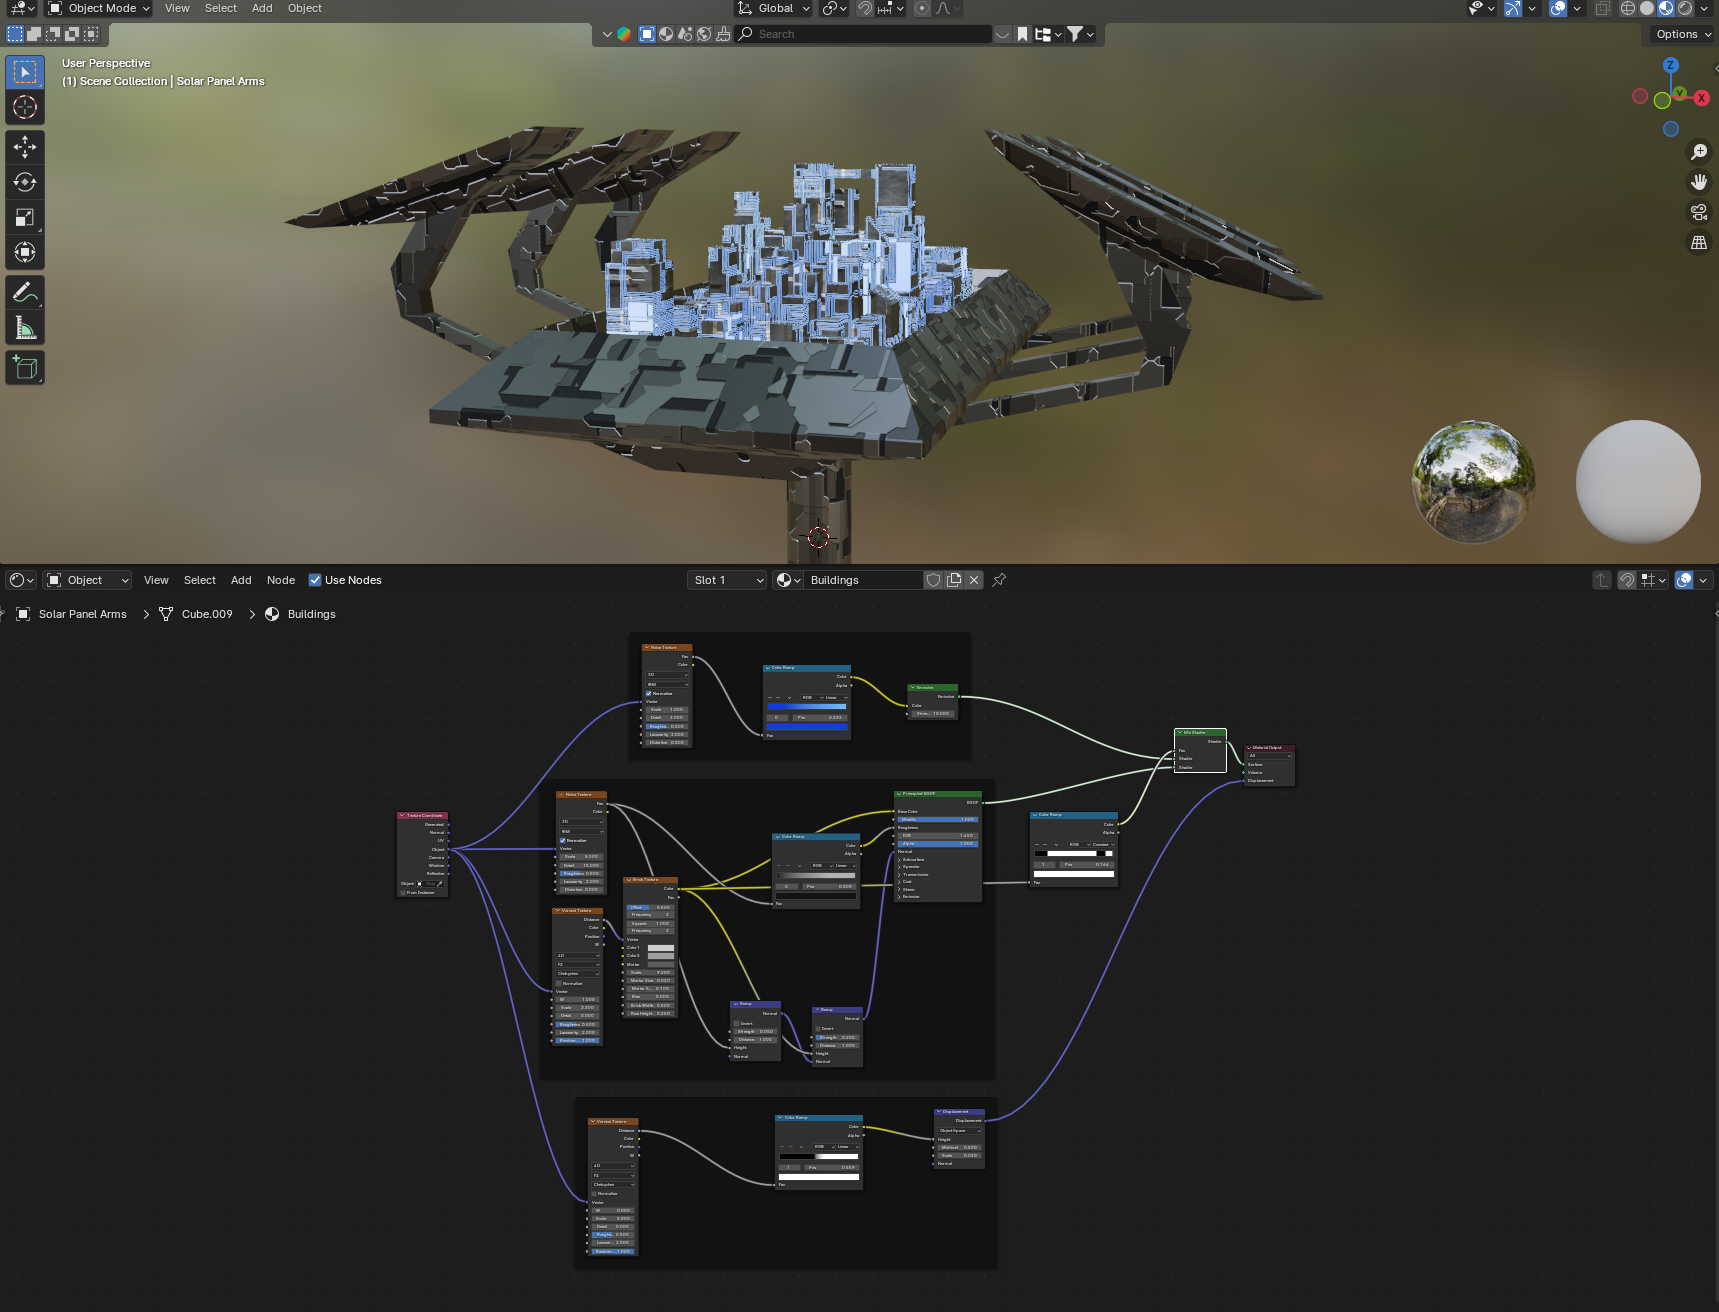Open the viewport shading options arrow

[x=1704, y=8]
